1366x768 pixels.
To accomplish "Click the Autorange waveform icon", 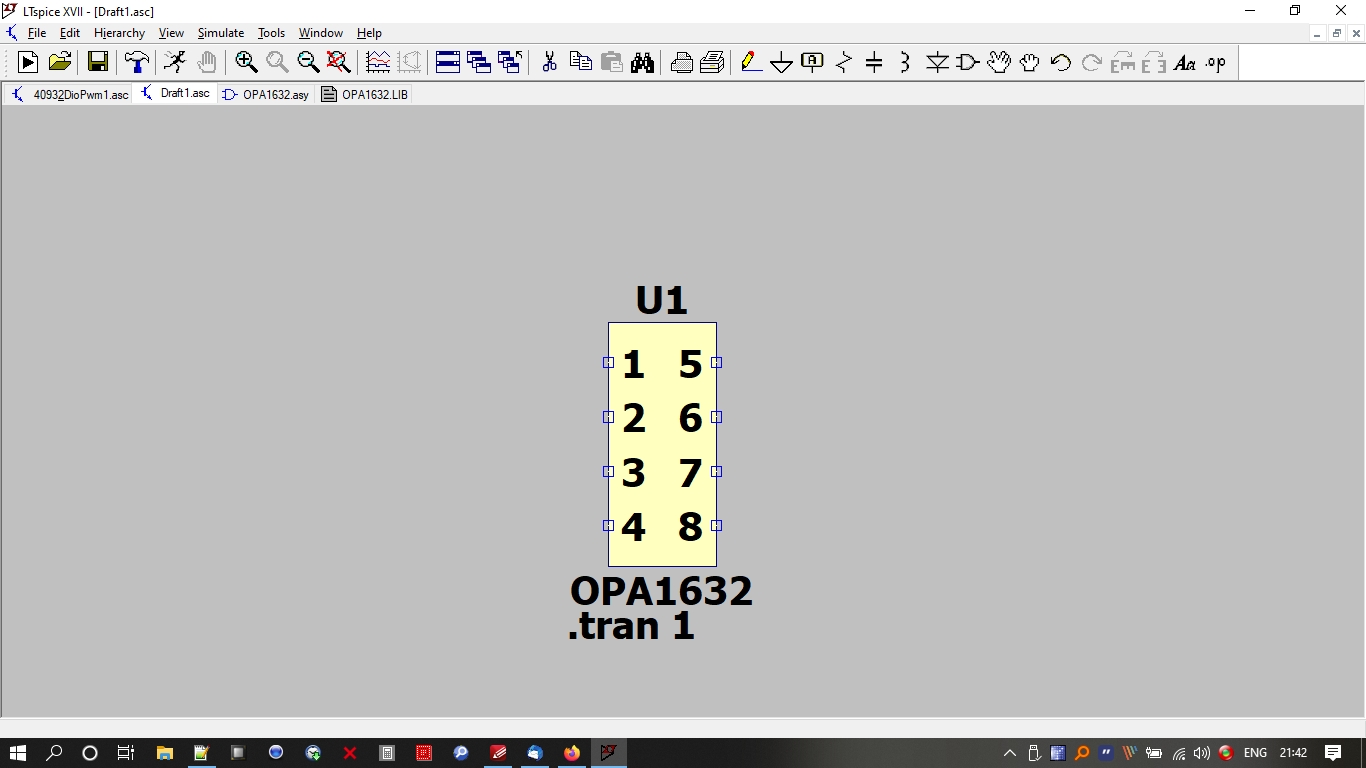I will coord(378,63).
